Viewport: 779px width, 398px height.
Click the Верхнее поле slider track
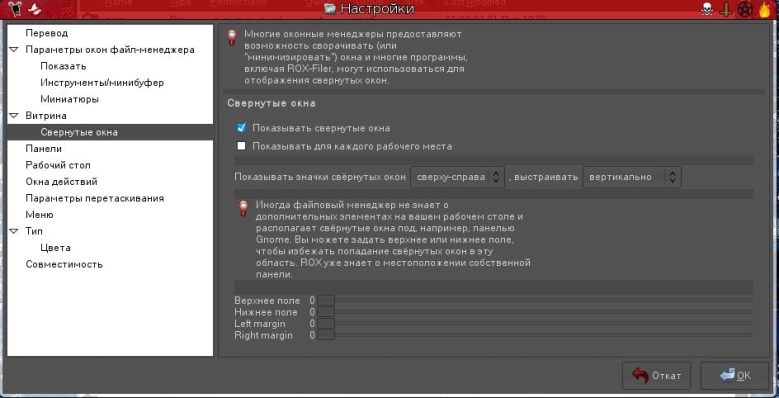coord(536,301)
